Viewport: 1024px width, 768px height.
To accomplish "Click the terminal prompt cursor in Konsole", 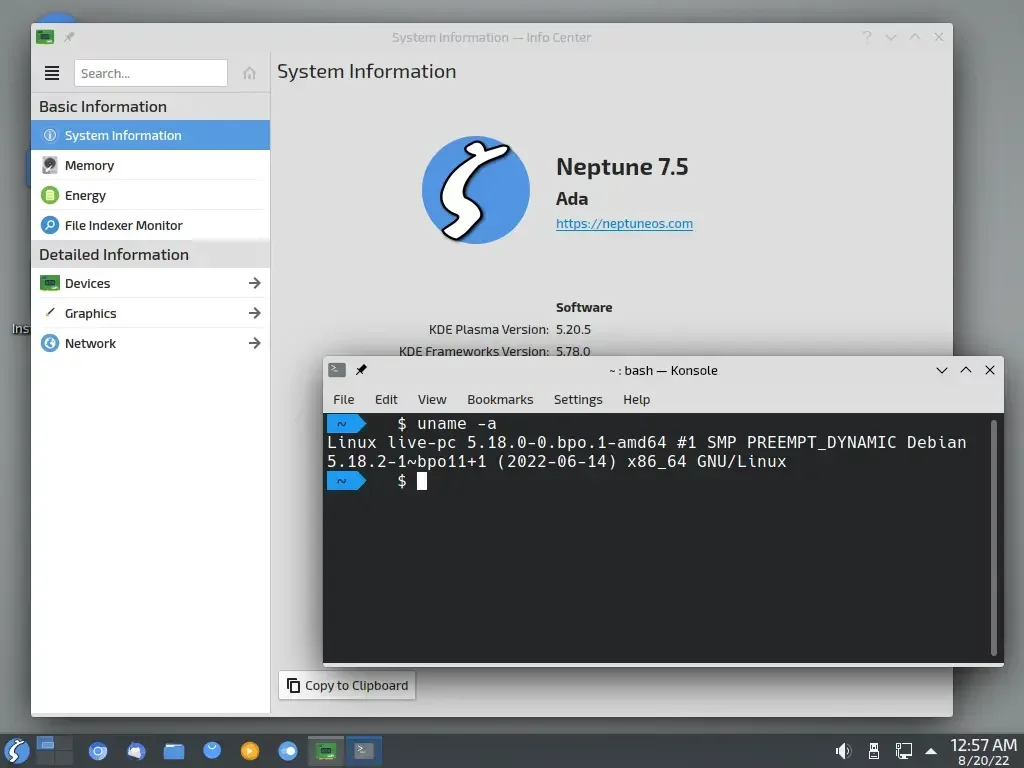I will point(422,481).
